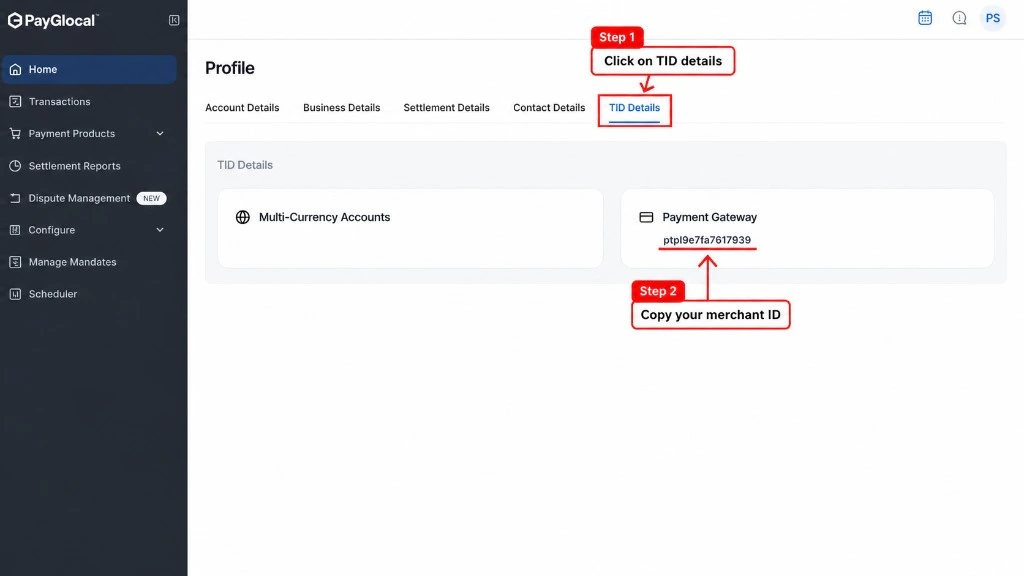Click the globe icon for Multi-Currency Accounts

click(x=242, y=217)
